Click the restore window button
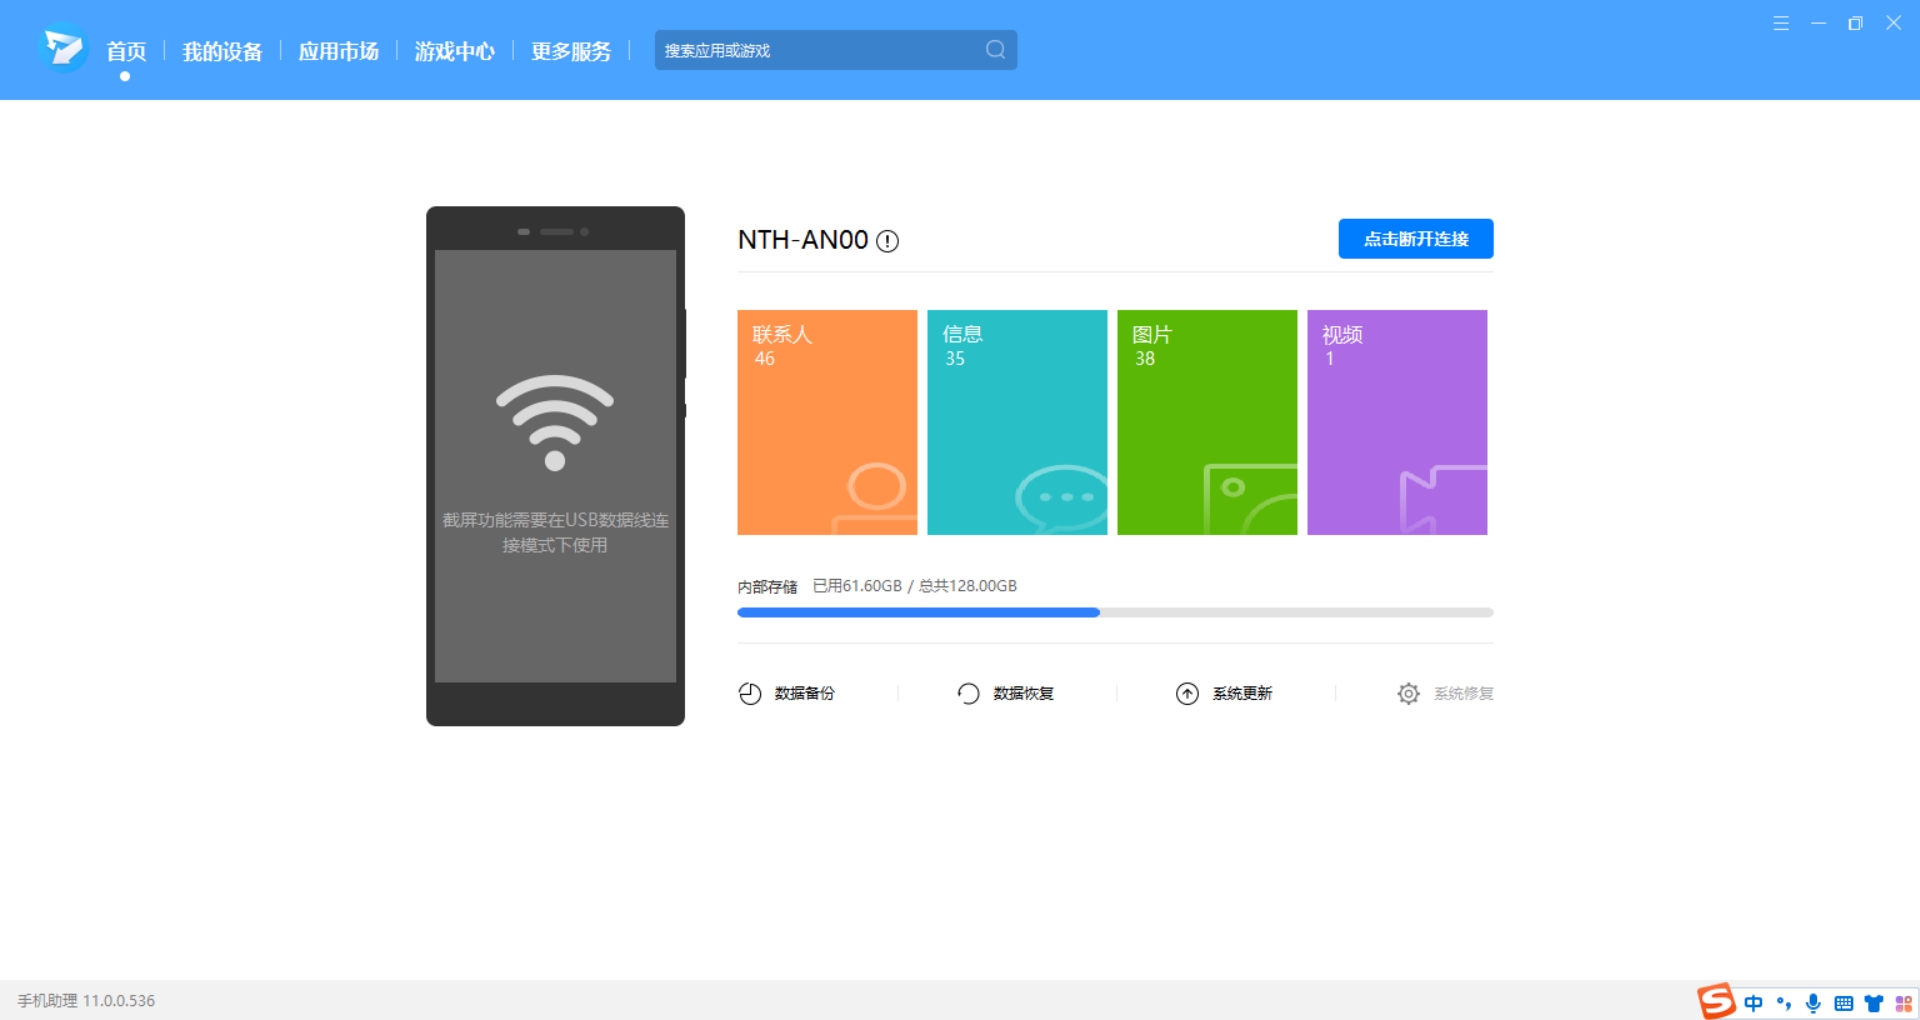Screen dimensions: 1920x1020 coord(1855,23)
